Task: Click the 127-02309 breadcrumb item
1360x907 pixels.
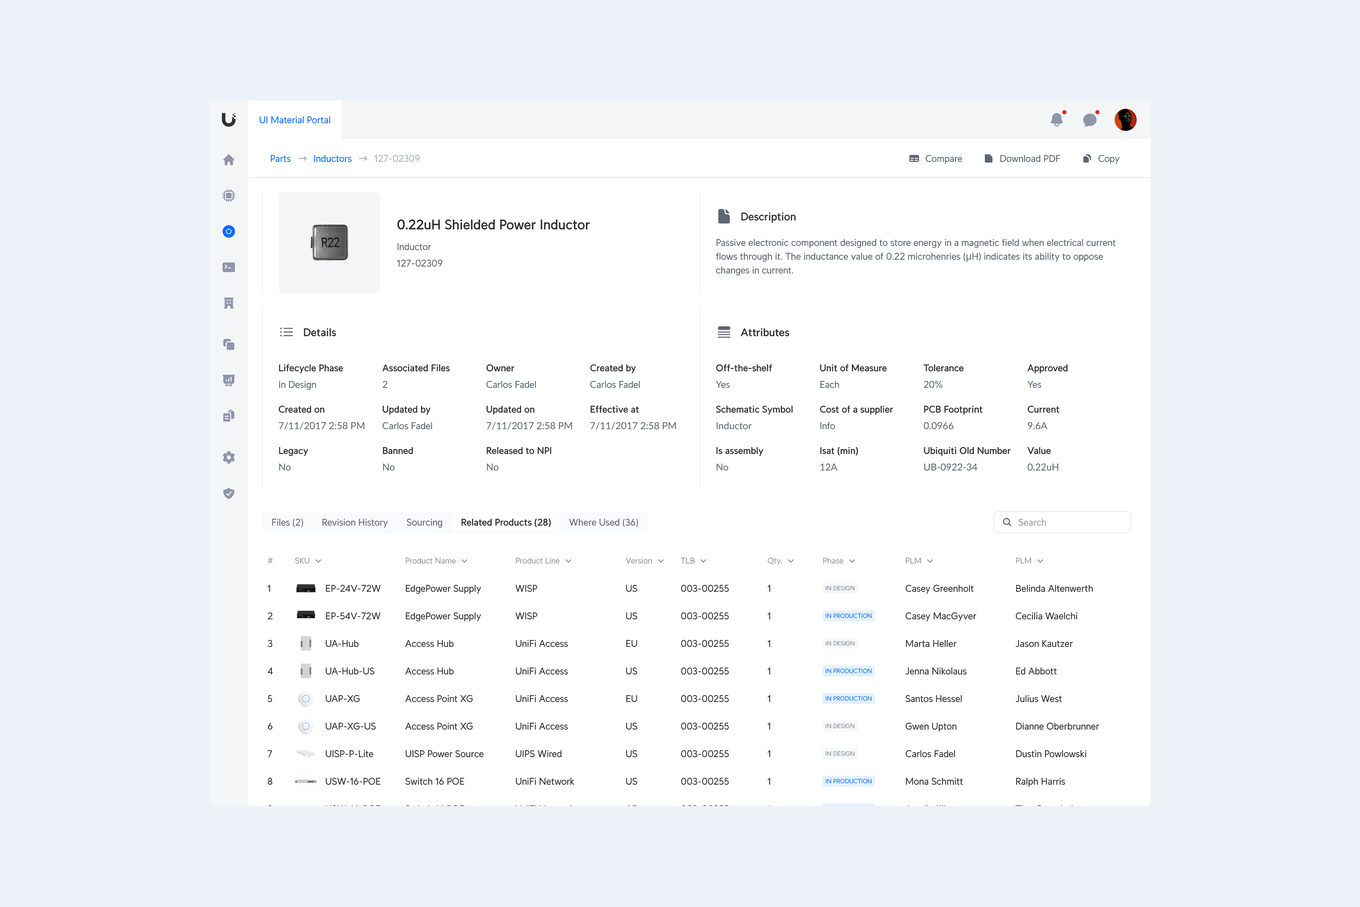Action: 397,159
